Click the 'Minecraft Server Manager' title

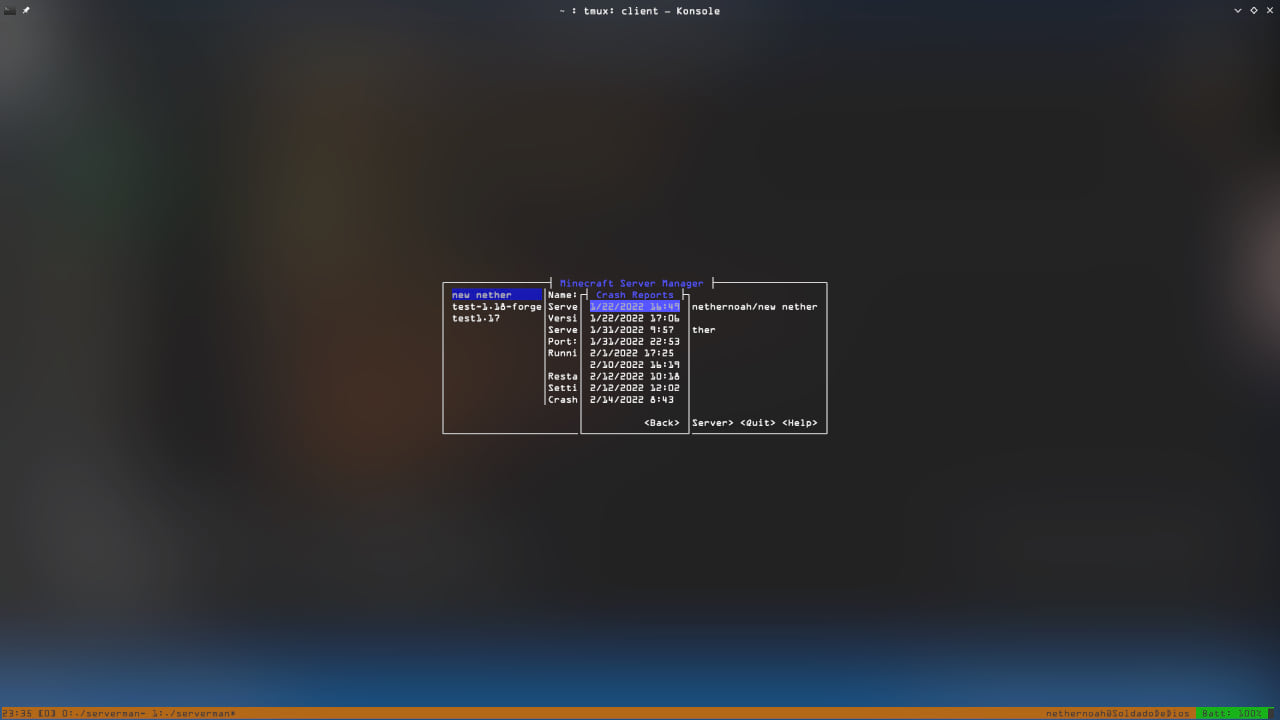coord(631,284)
